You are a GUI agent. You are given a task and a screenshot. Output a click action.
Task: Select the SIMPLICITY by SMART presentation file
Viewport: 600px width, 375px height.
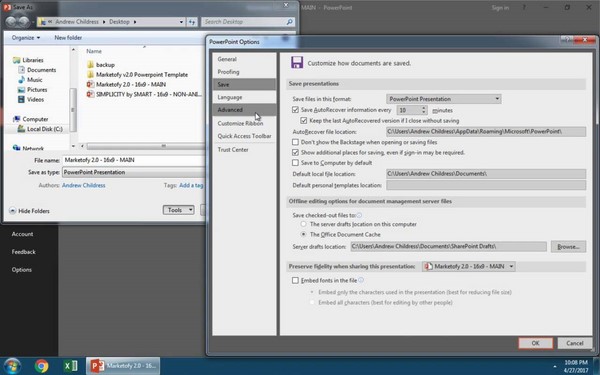tap(144, 94)
